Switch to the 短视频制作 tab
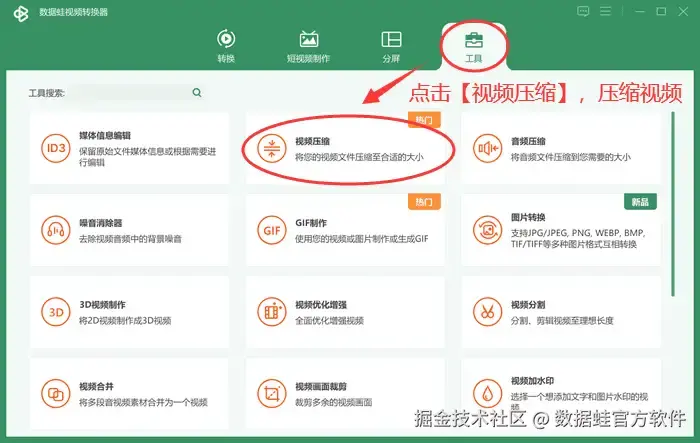This screenshot has height=443, width=700. pyautogui.click(x=308, y=46)
